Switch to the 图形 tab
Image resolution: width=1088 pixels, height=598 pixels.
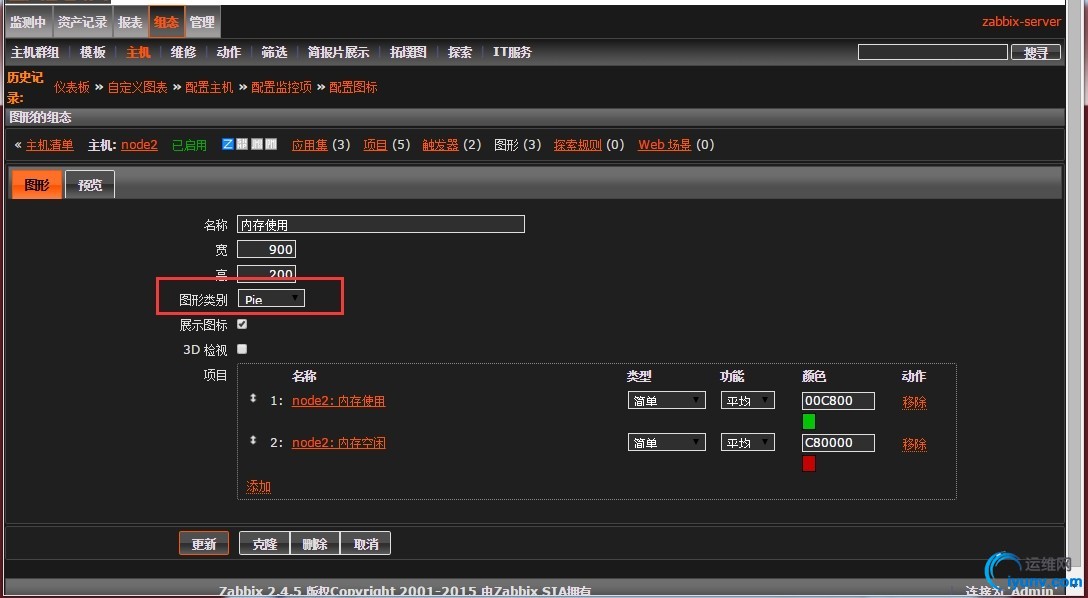pos(37,185)
